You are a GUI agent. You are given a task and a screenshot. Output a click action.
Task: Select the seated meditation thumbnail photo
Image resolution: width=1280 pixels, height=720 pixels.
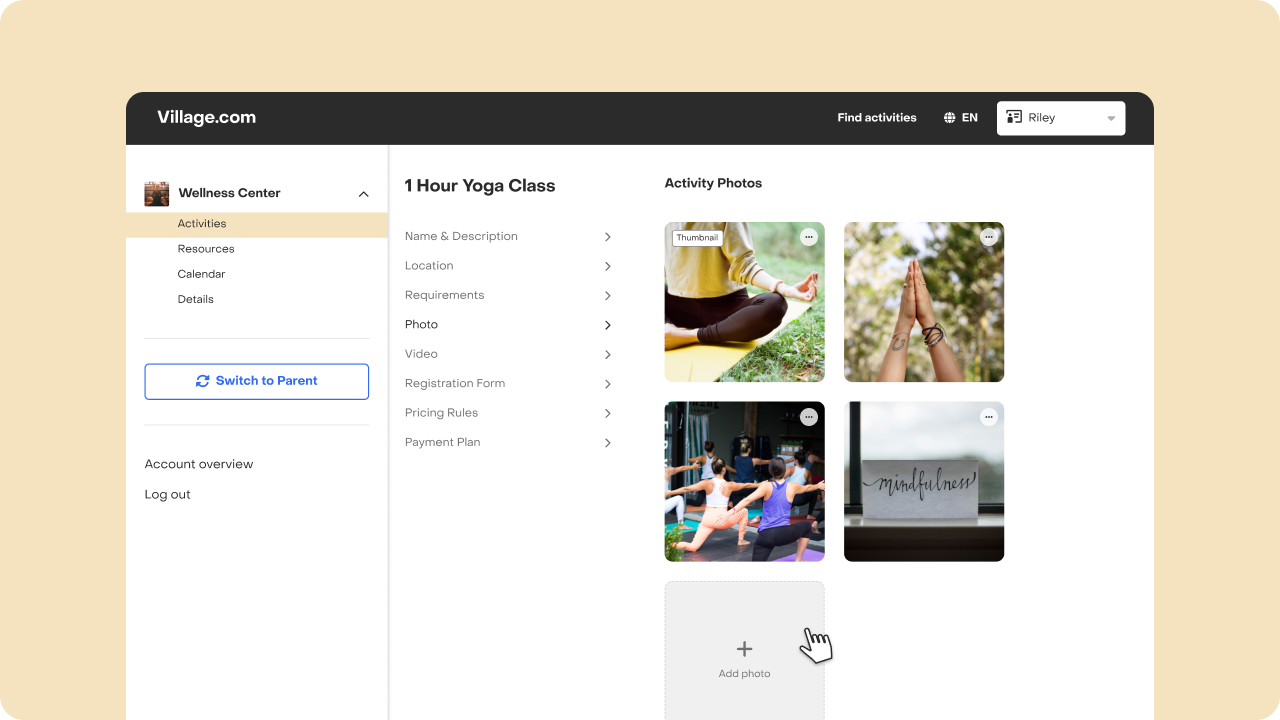745,302
